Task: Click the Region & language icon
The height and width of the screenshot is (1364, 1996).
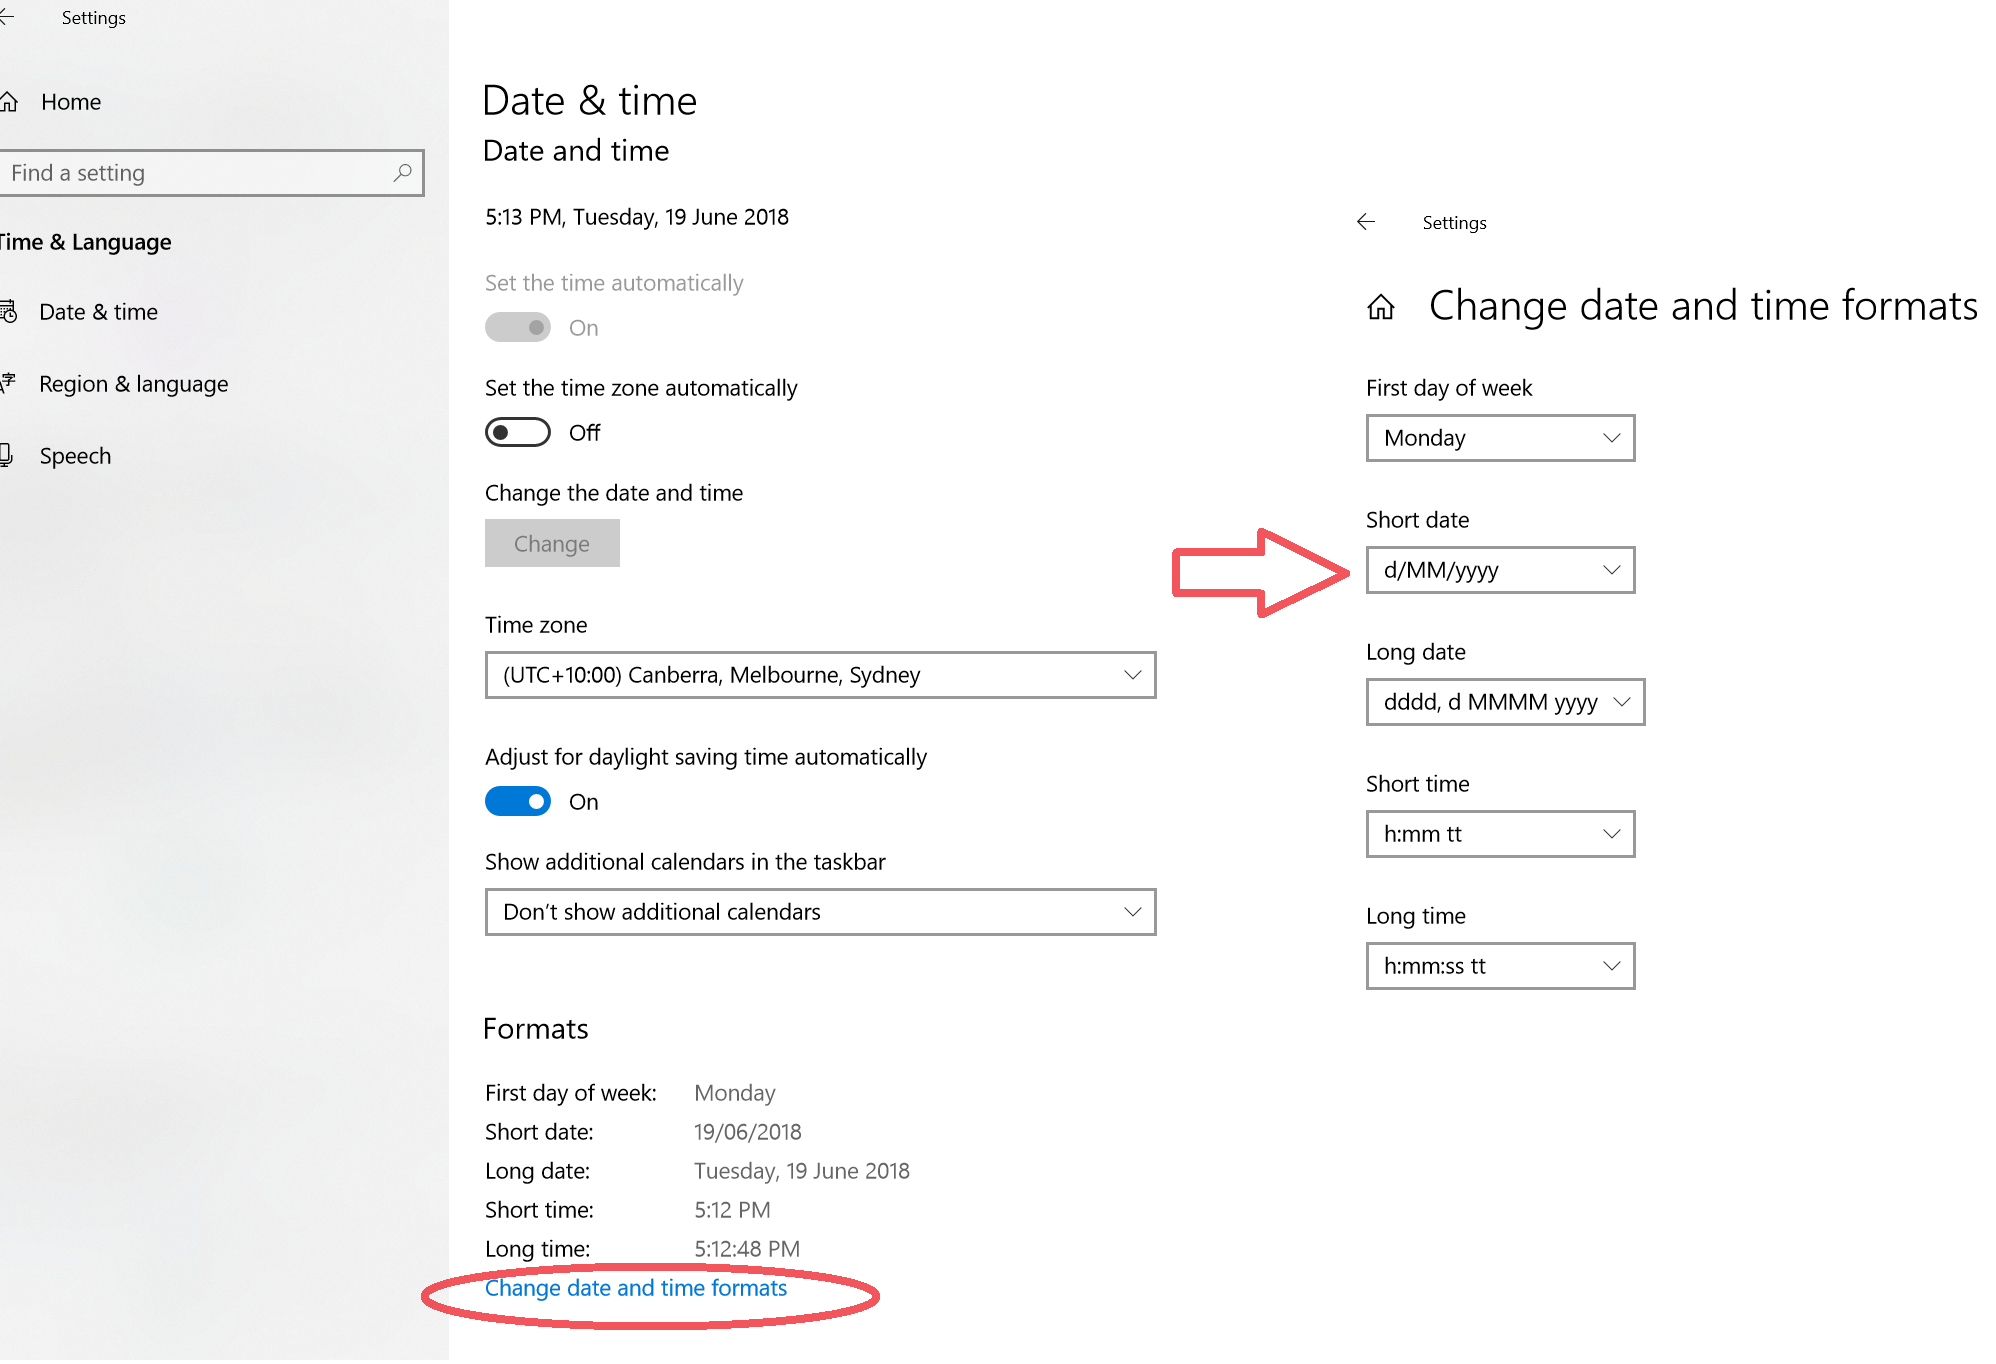Action: click(x=8, y=383)
